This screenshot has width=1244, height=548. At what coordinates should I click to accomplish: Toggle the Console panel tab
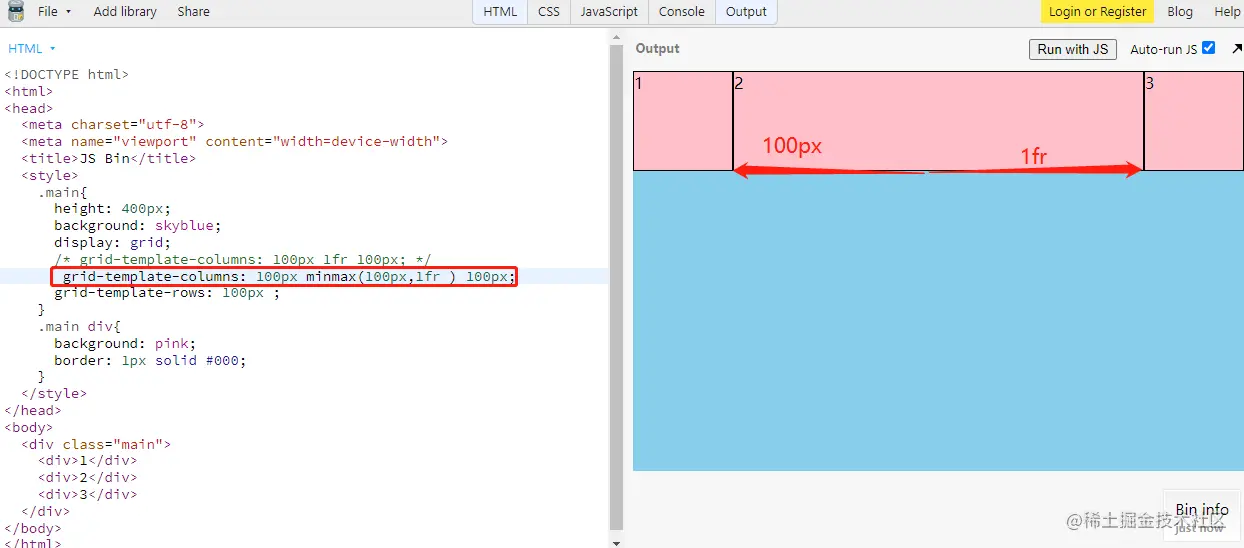(x=682, y=12)
